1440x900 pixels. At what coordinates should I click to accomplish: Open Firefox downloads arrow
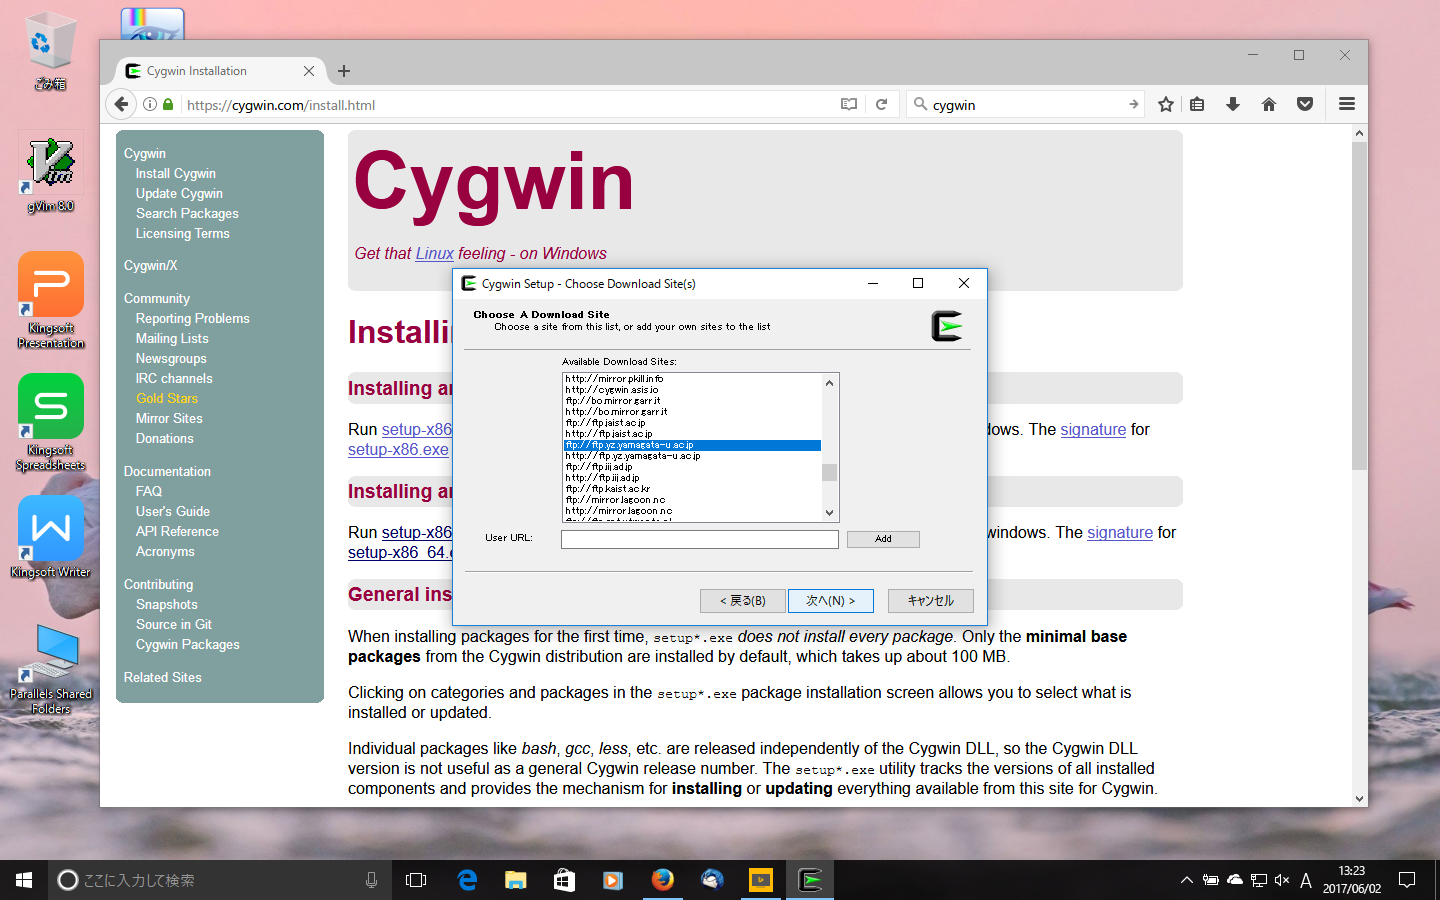point(1233,104)
